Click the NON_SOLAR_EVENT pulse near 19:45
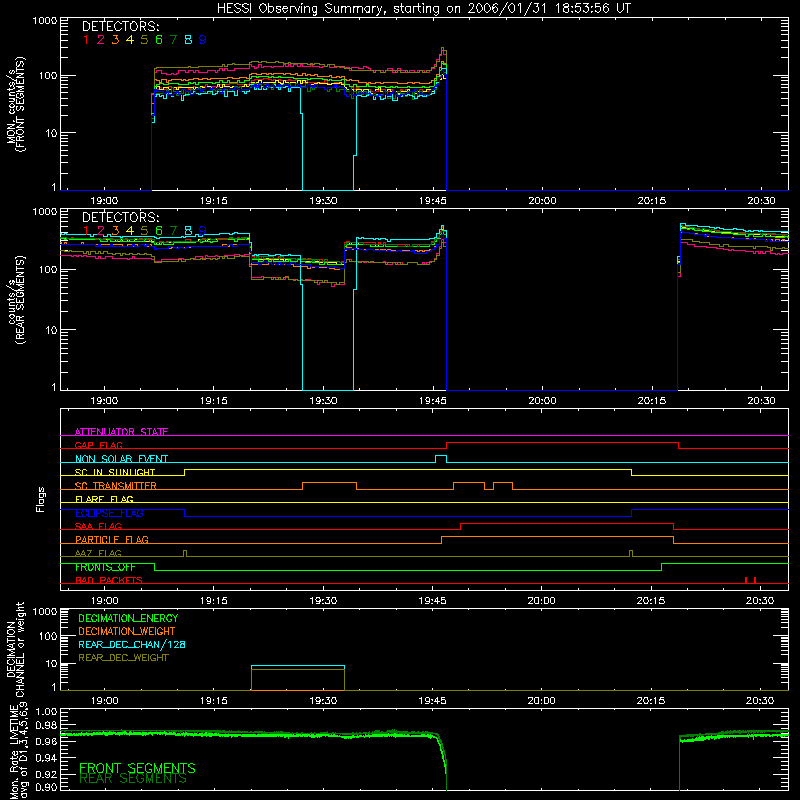The height and width of the screenshot is (800, 800). (441, 459)
